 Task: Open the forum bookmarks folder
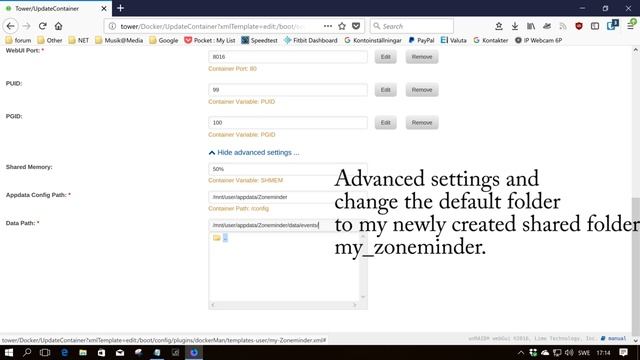[18, 40]
